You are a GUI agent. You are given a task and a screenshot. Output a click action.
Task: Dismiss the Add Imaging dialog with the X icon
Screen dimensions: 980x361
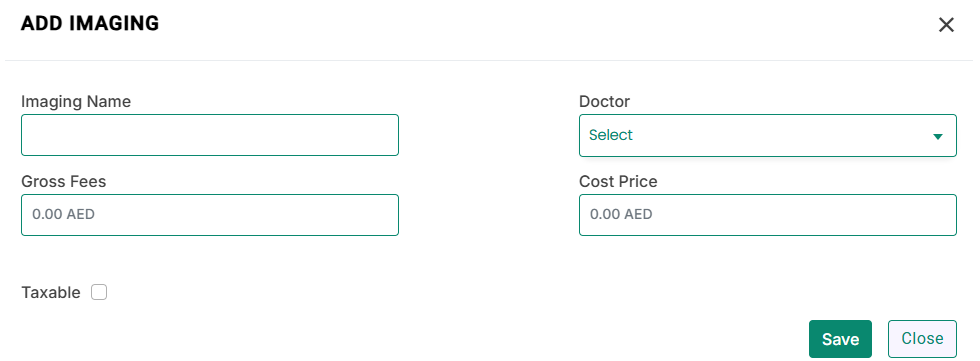tap(946, 25)
